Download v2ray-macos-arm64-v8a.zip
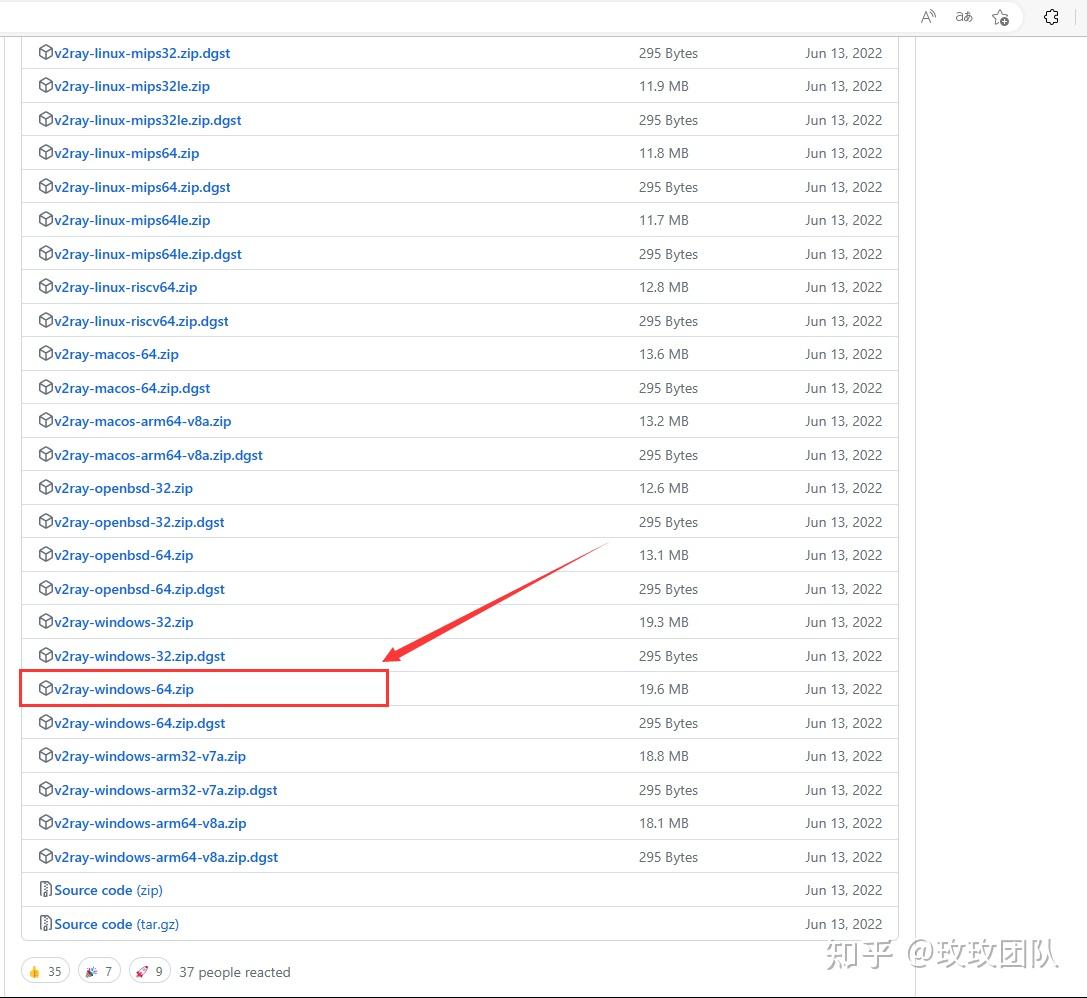The height and width of the screenshot is (998, 1087). click(143, 421)
